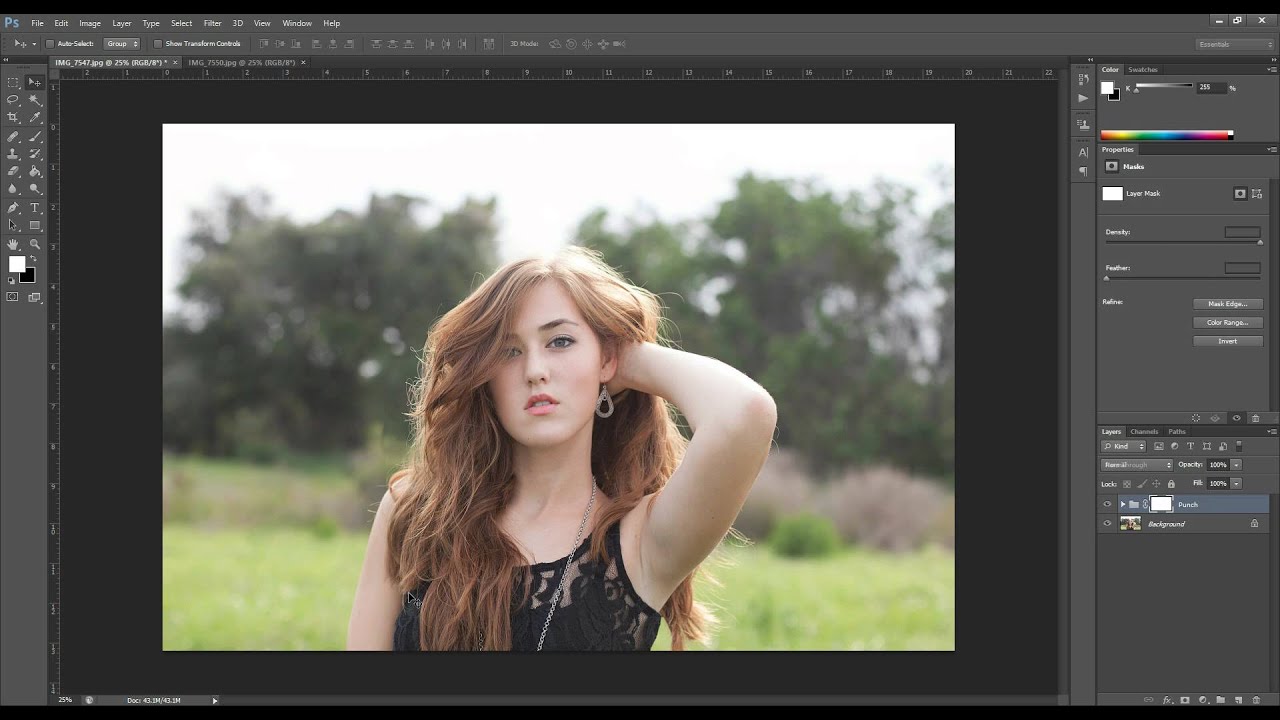Select the Pen tool

pos(13,207)
